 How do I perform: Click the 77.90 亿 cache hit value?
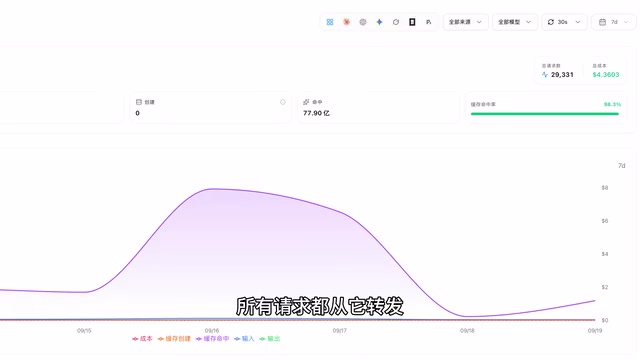(x=316, y=113)
